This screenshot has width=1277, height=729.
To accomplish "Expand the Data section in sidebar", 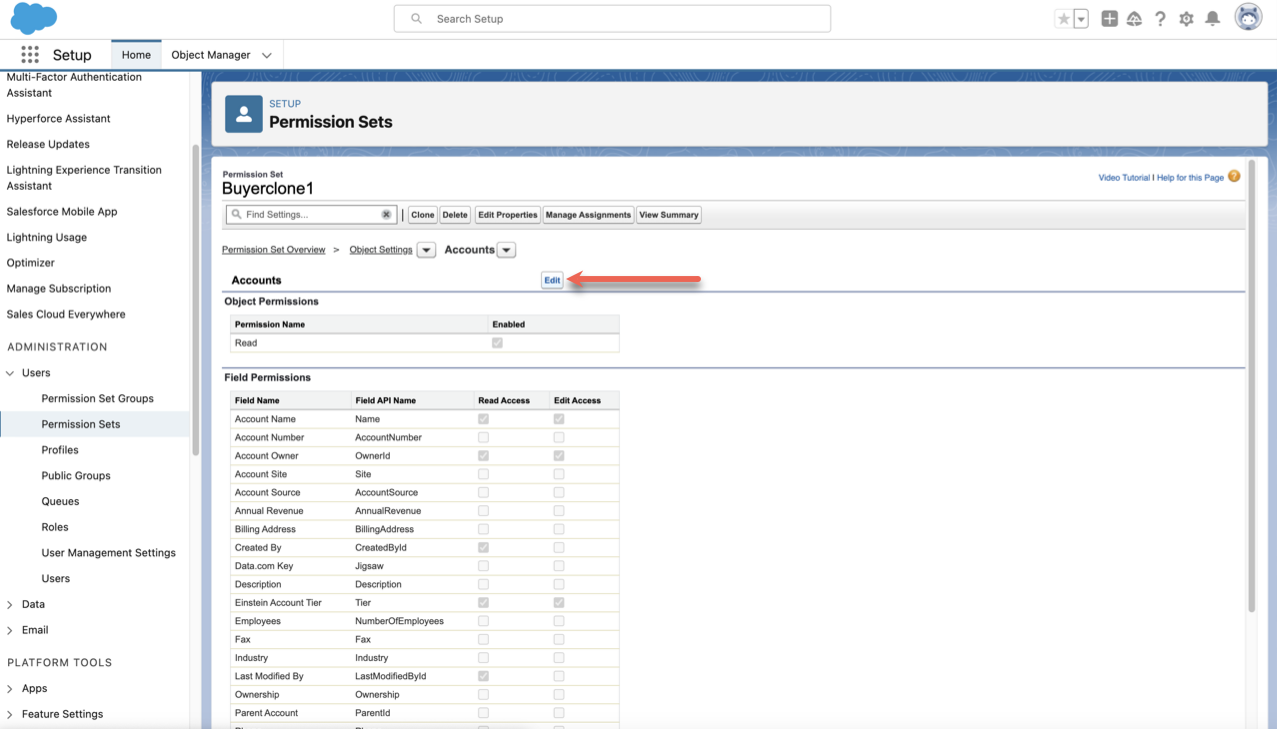I will pyautogui.click(x=10, y=605).
